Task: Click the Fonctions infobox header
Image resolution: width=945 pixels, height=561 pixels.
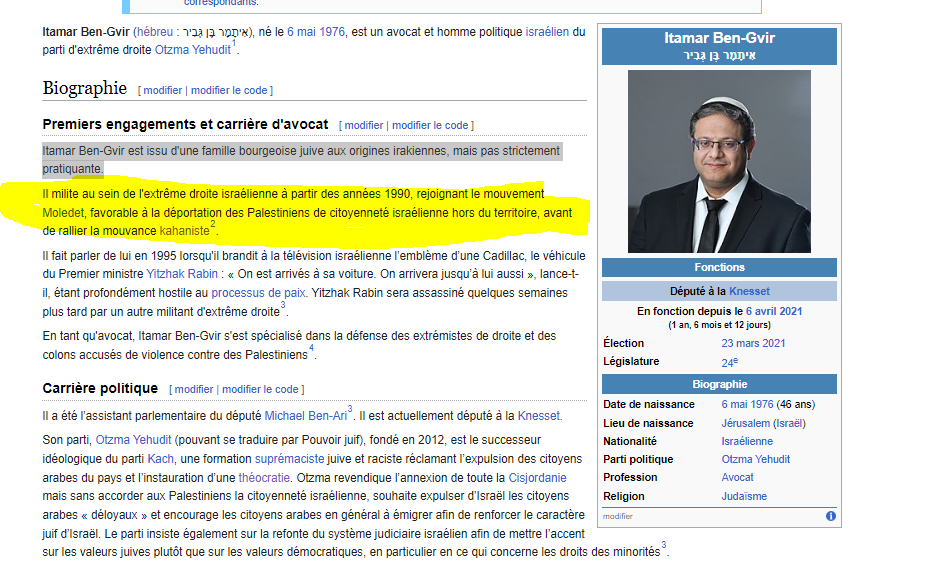Action: 719,268
